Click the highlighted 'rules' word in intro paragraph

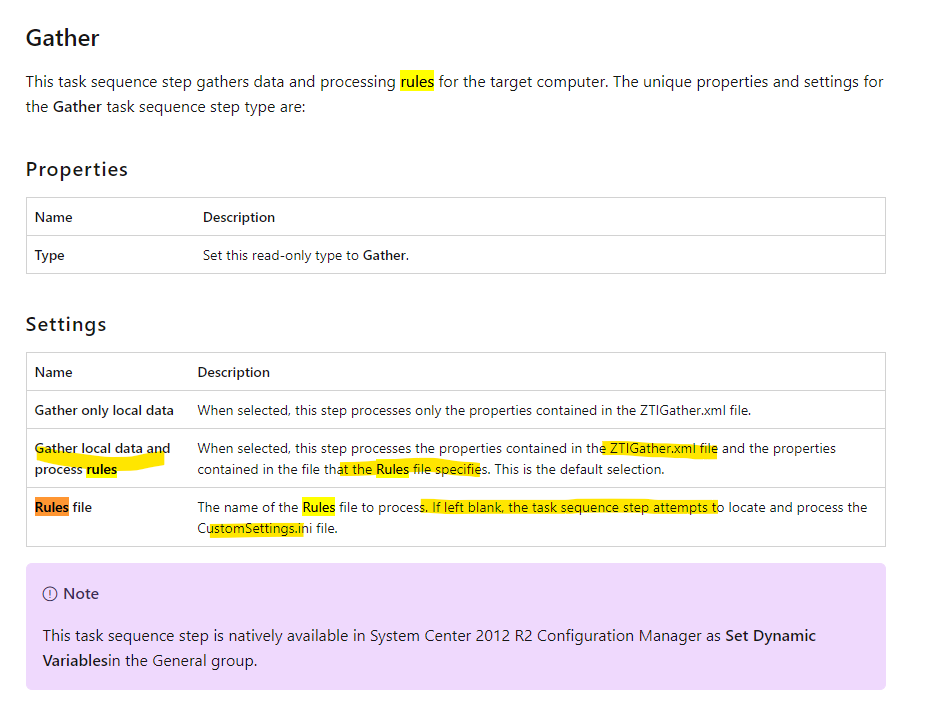point(417,81)
